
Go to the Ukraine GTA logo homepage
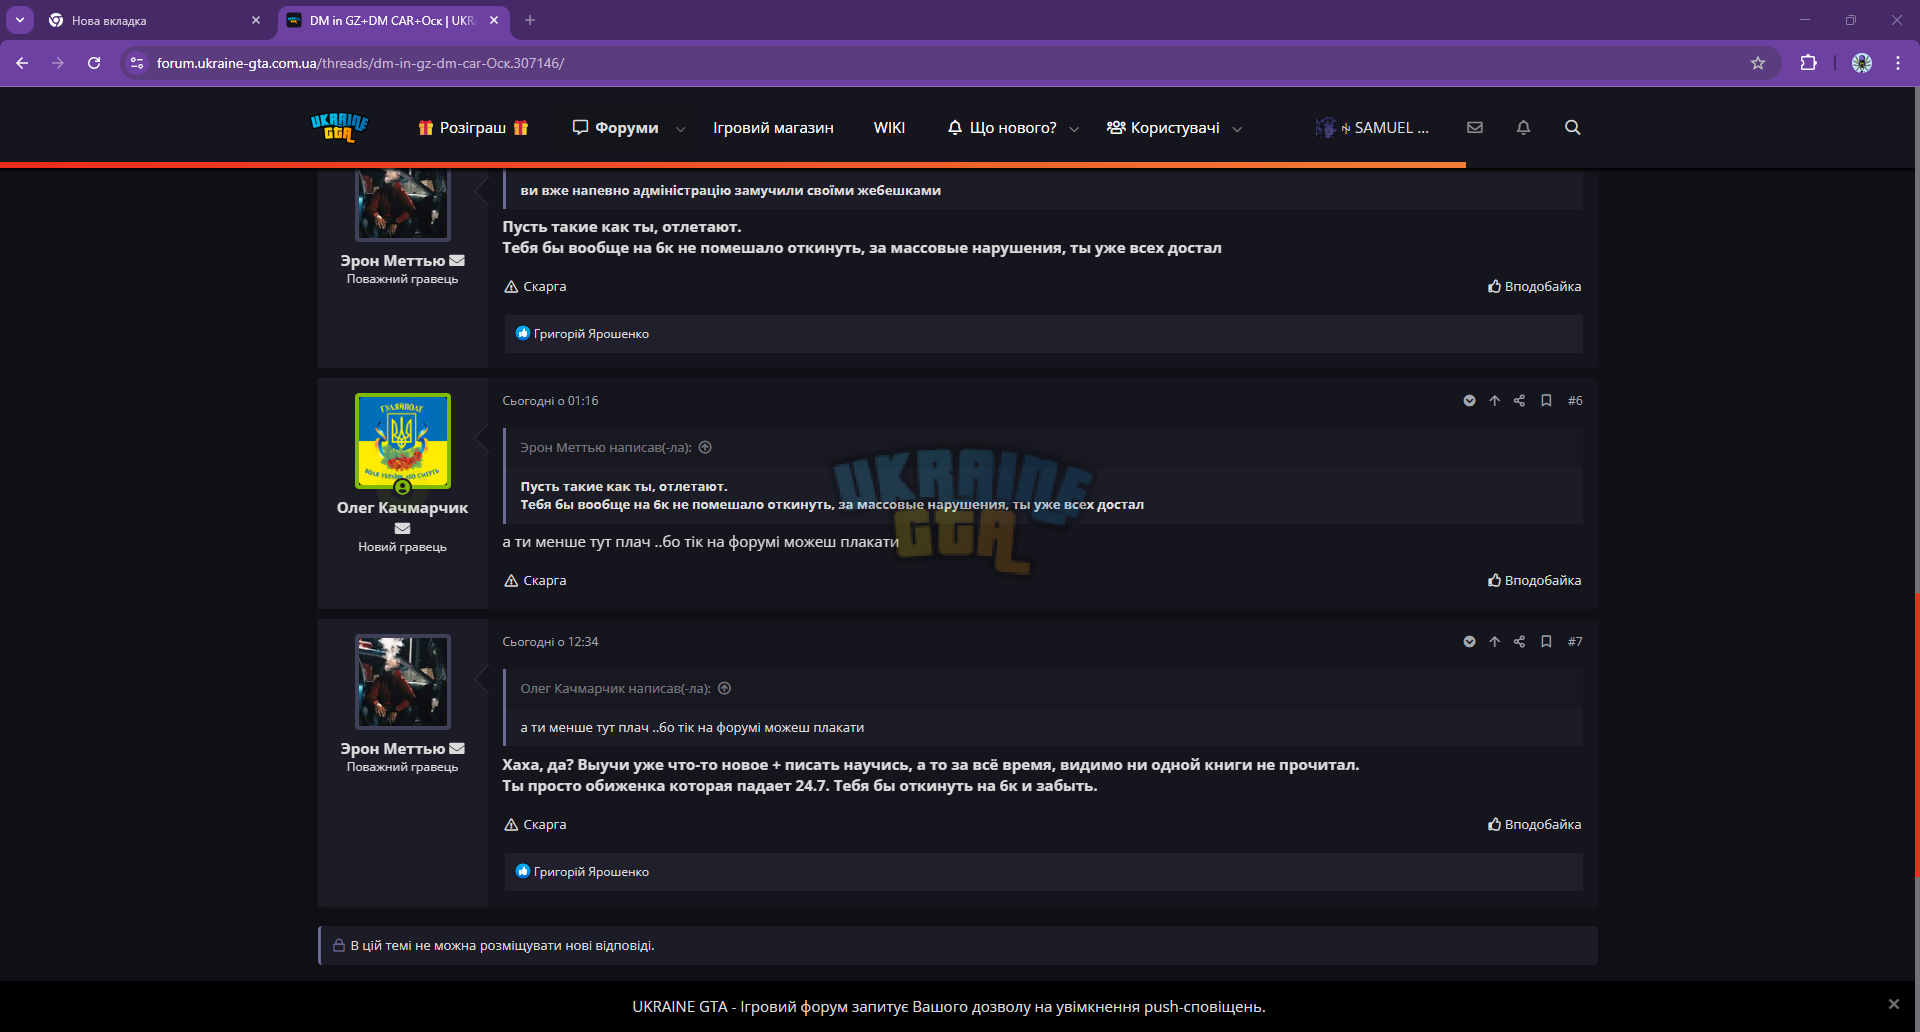click(340, 128)
